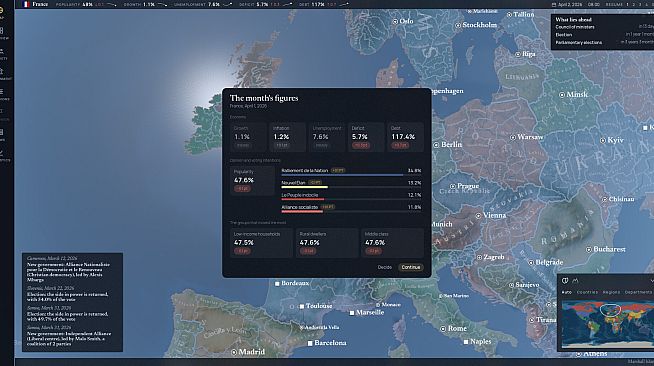
Task: Click the Madrid capital marker on the map
Action: [x=234, y=352]
